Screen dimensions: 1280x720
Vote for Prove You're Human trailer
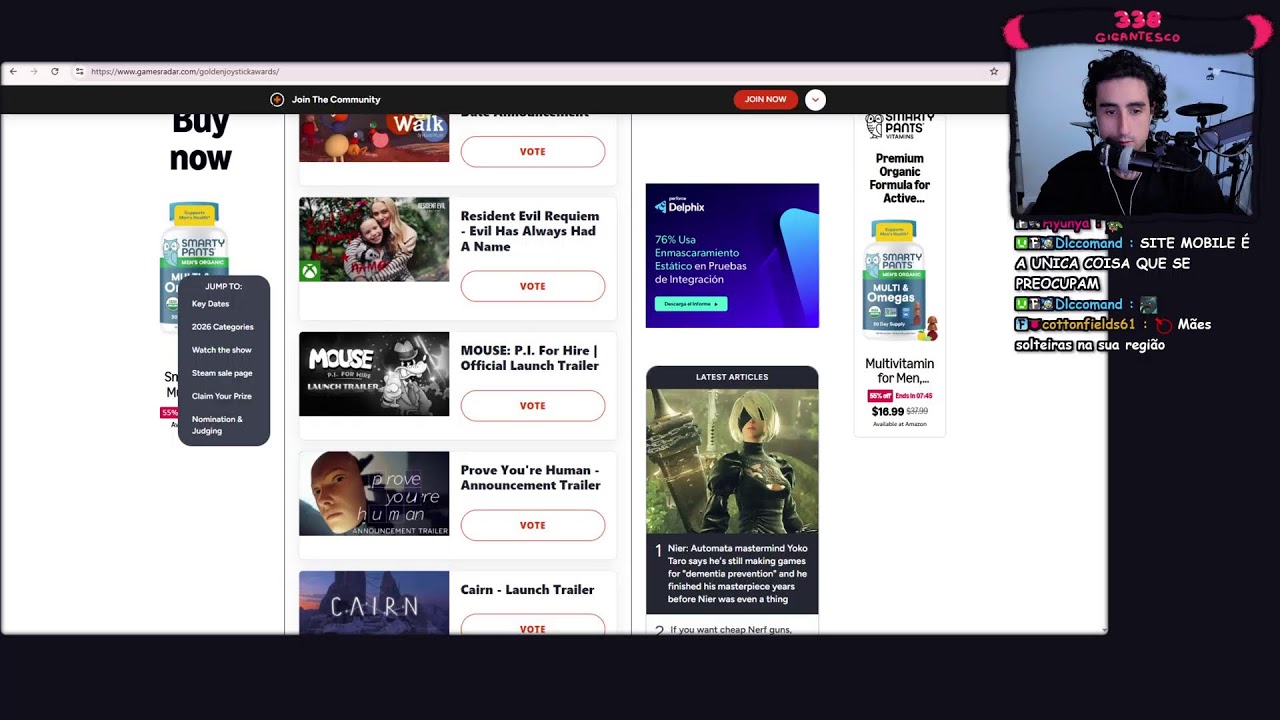pos(533,525)
